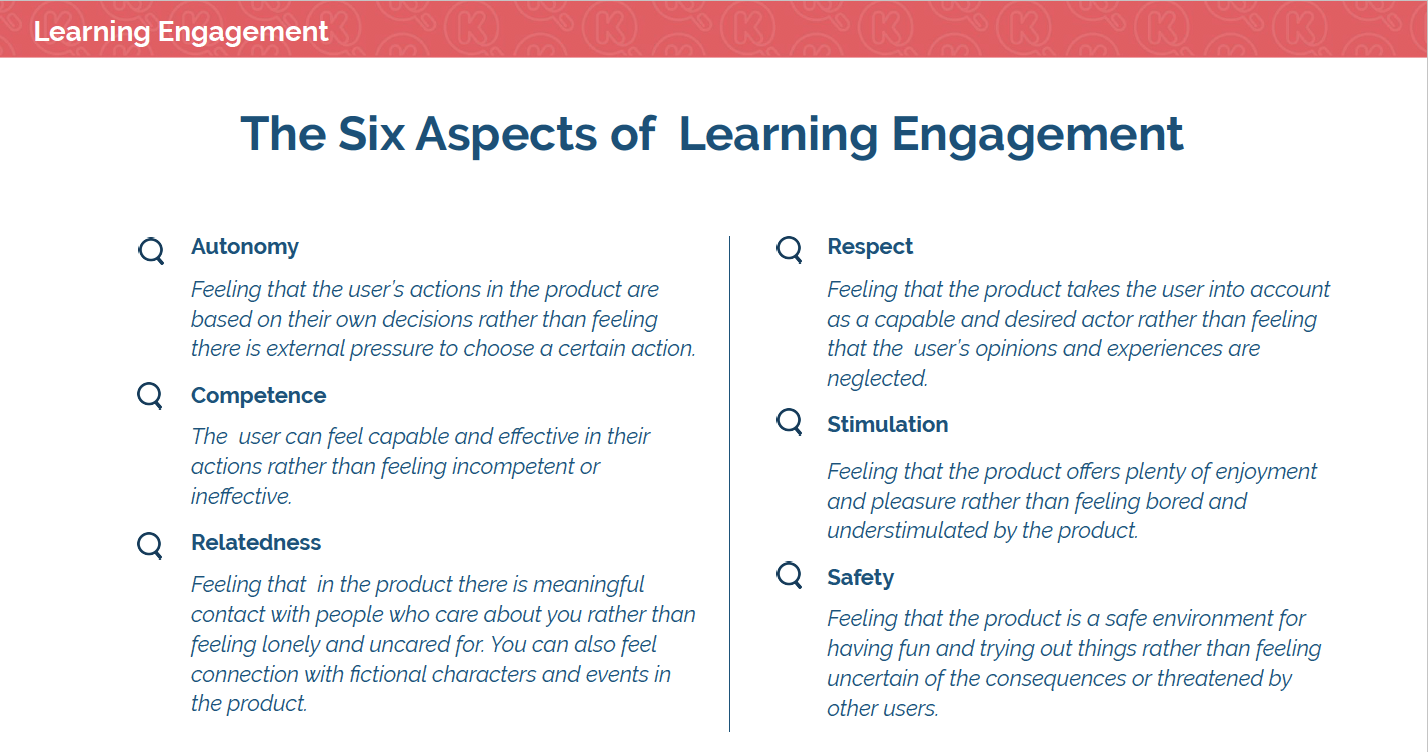This screenshot has width=1428, height=752.
Task: Select the Relatedness heading
Action: (256, 543)
